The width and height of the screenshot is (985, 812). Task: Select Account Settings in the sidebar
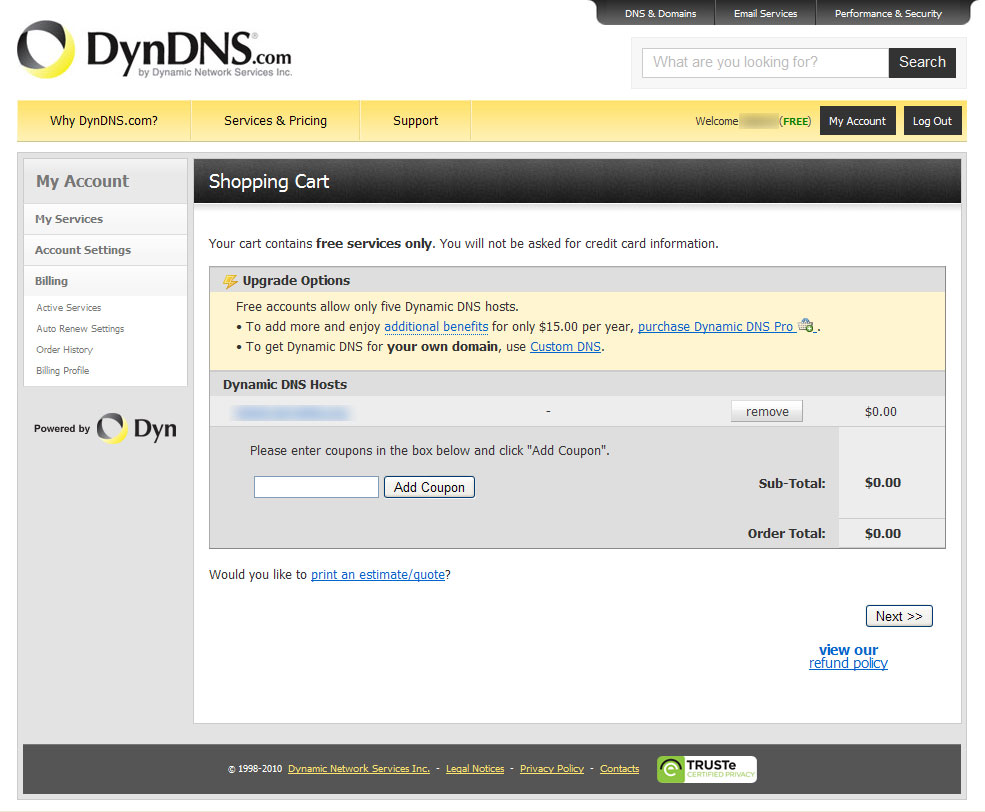point(106,250)
